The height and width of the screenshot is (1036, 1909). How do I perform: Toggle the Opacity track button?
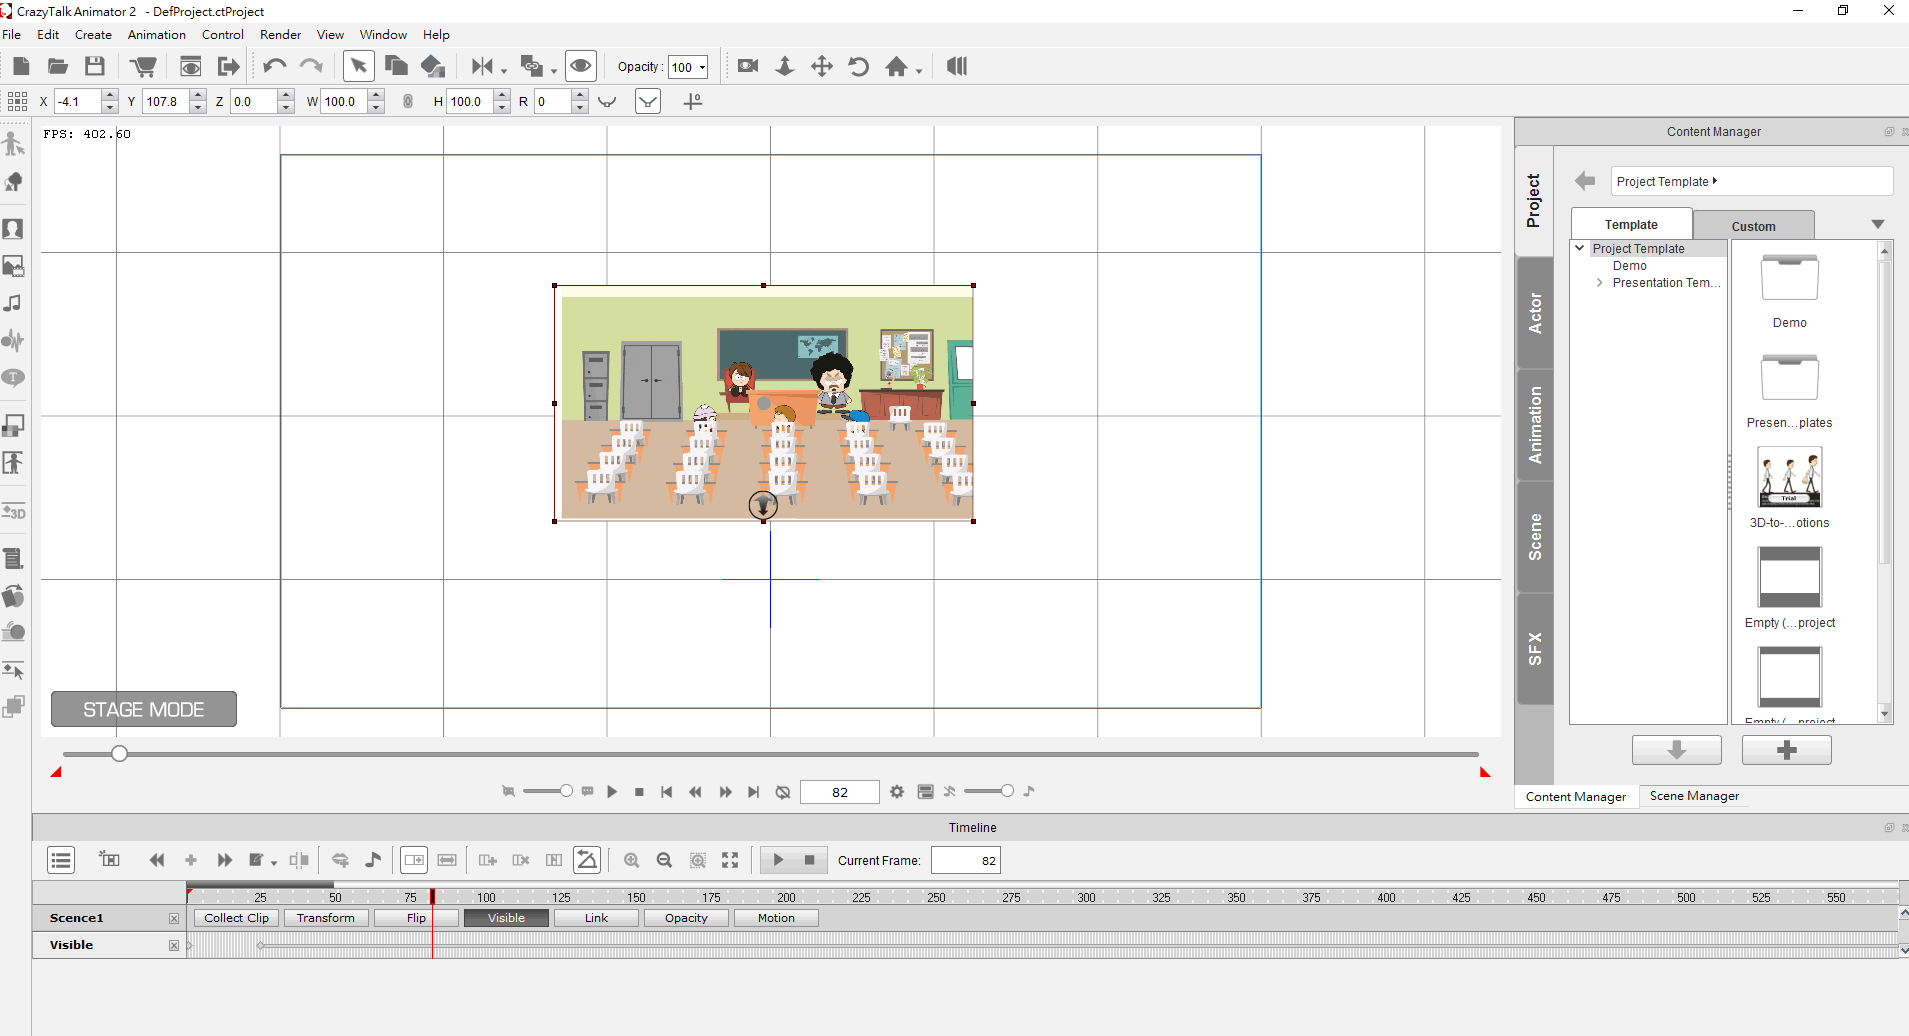click(686, 918)
